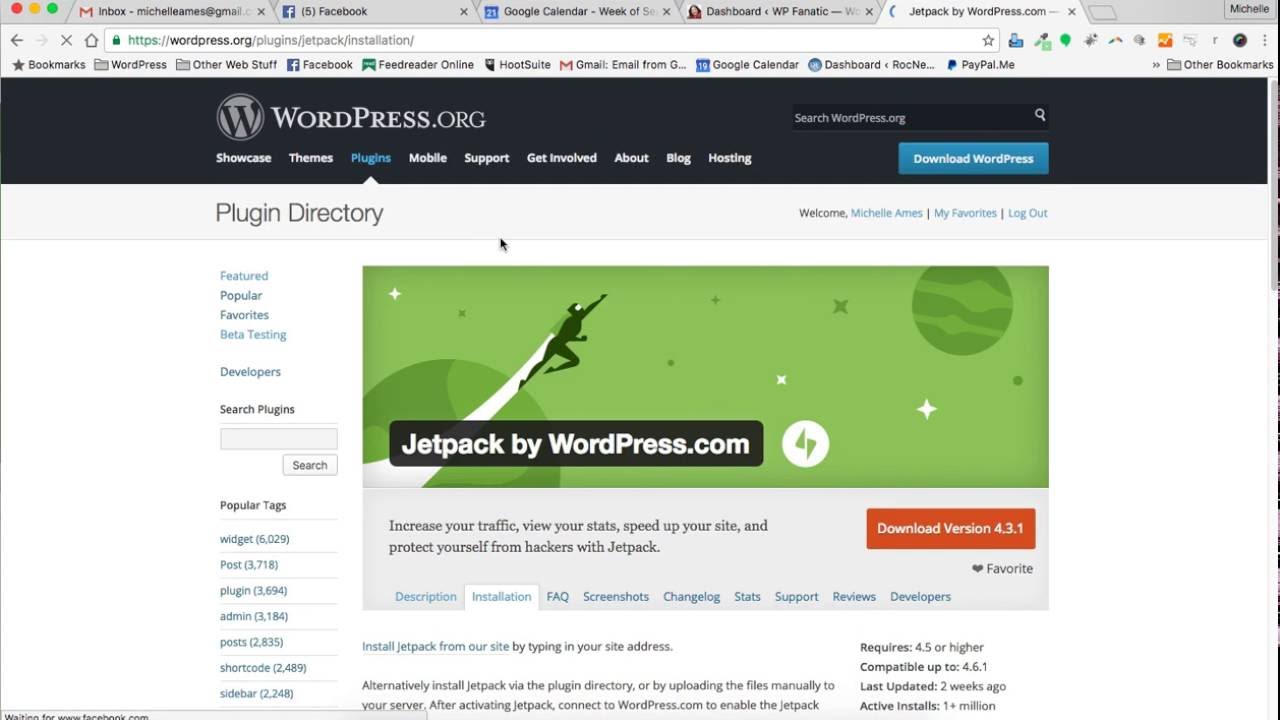
Task: Click the 'Install Jetpack from our site' link
Action: coord(435,647)
